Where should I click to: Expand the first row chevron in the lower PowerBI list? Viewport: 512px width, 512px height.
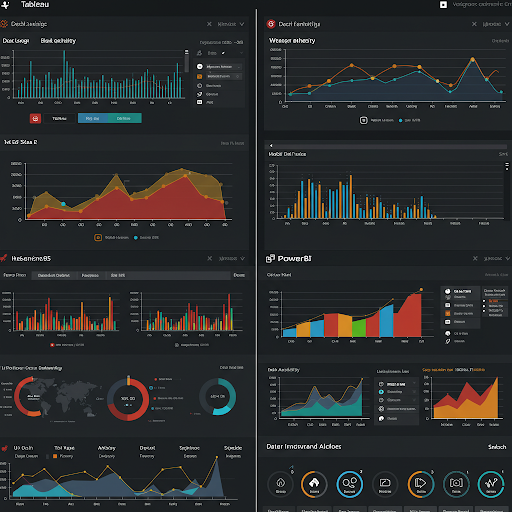[414, 384]
